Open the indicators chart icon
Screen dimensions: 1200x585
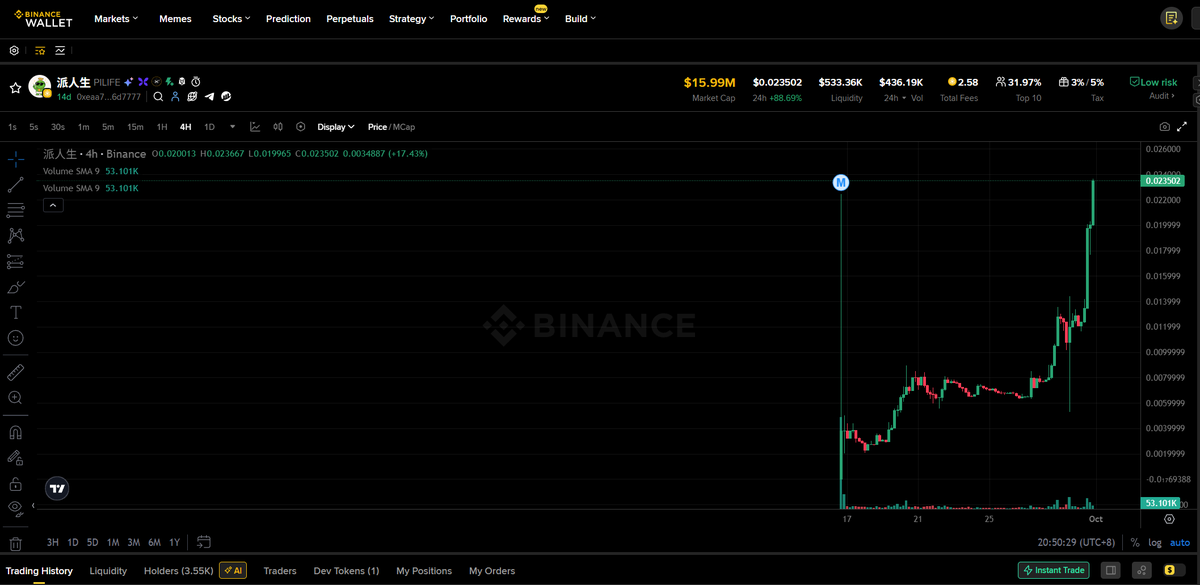tap(255, 127)
